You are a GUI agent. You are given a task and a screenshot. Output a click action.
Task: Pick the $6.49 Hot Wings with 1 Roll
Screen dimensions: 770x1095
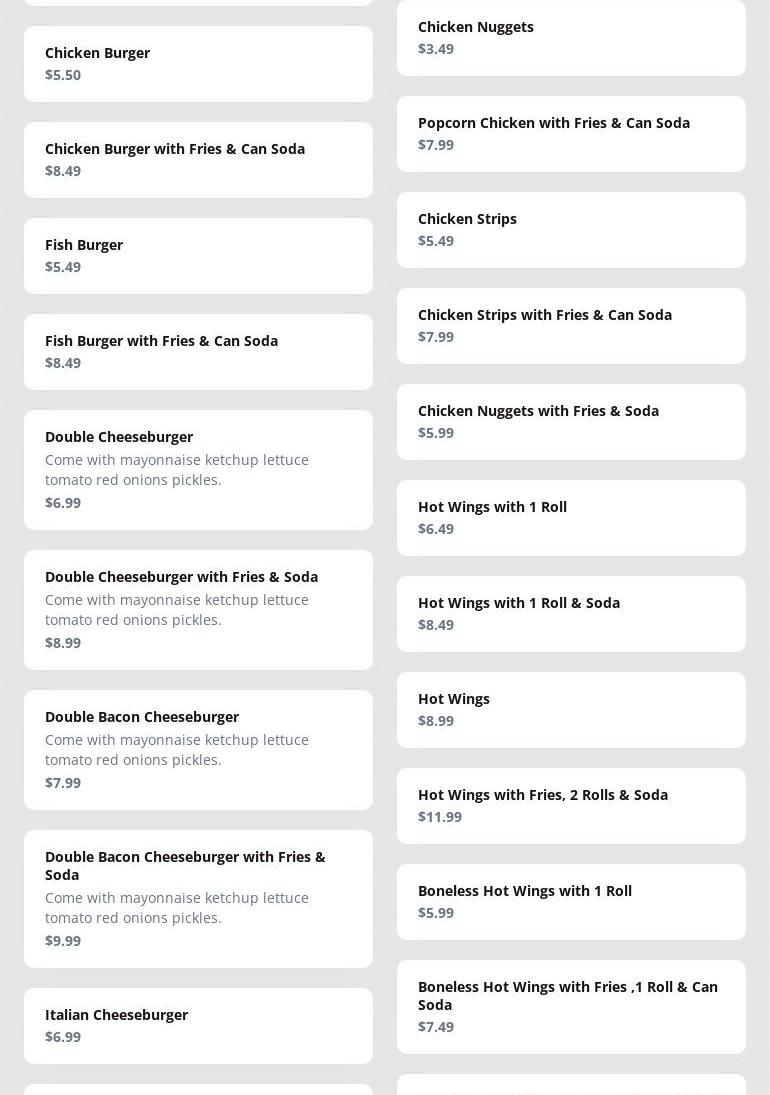[571, 517]
